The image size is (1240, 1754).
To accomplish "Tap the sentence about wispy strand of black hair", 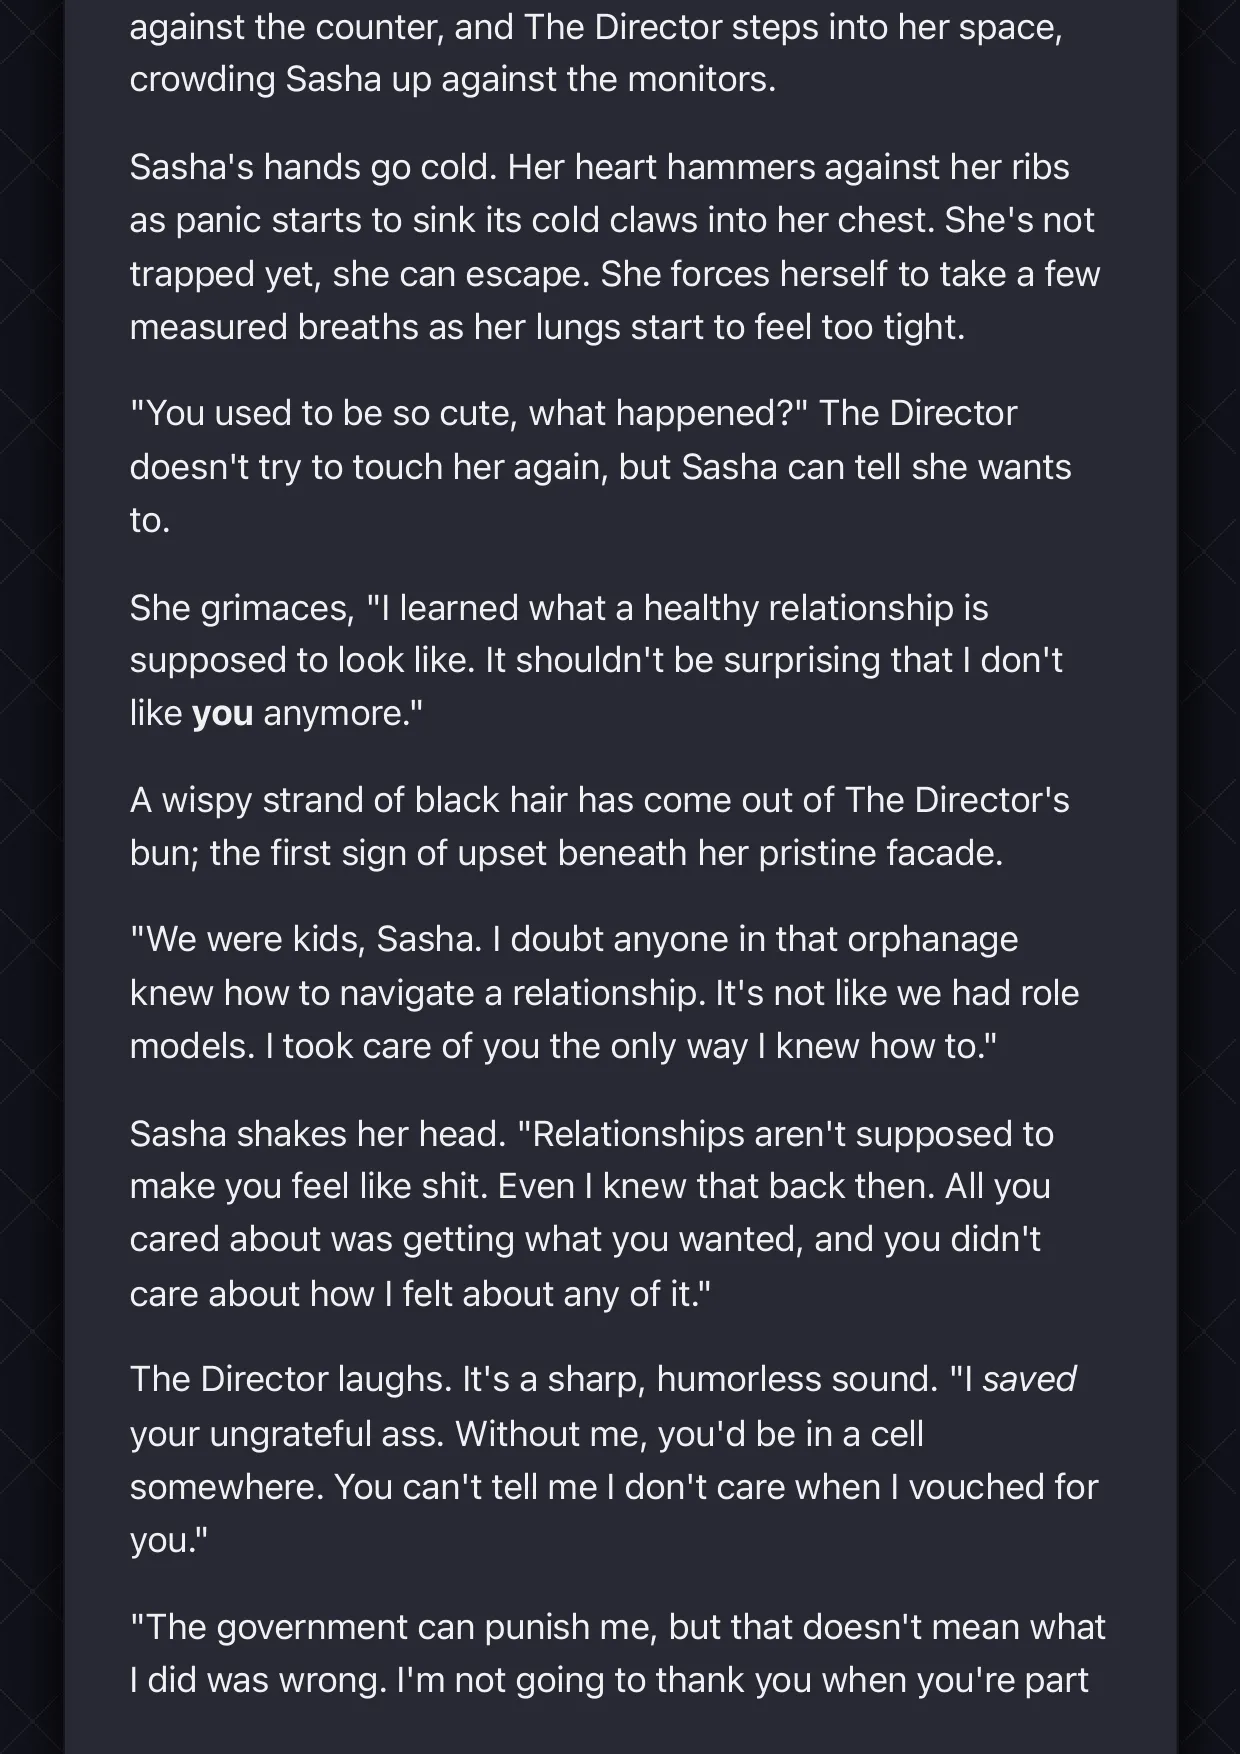I will click(x=599, y=826).
